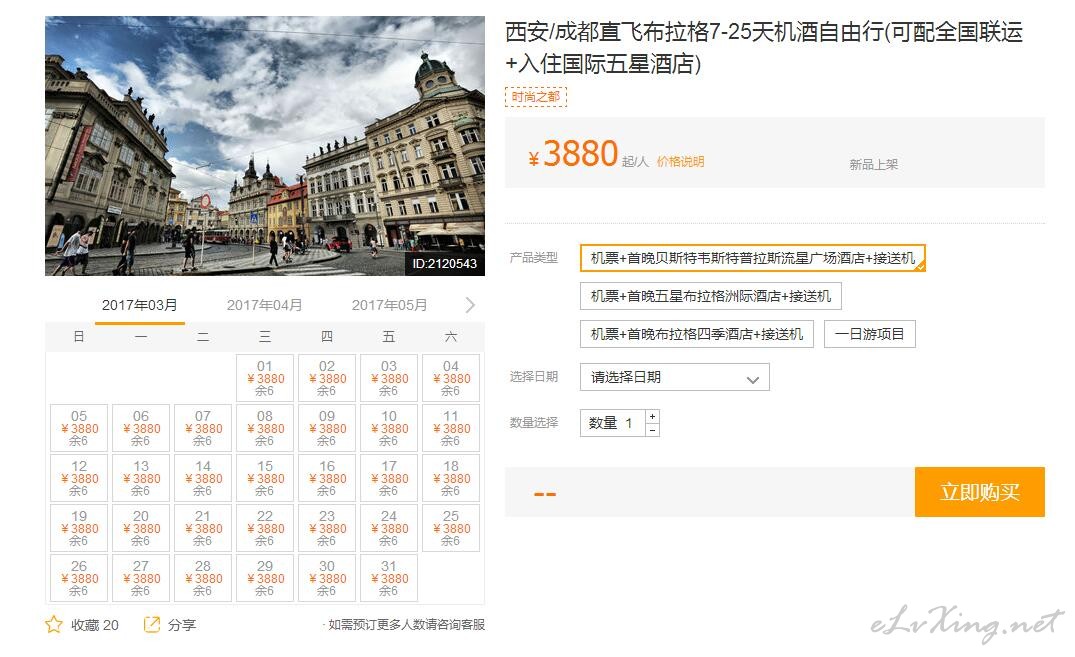Select March 16 on calendar
This screenshot has height=657, width=1075.
click(x=327, y=478)
